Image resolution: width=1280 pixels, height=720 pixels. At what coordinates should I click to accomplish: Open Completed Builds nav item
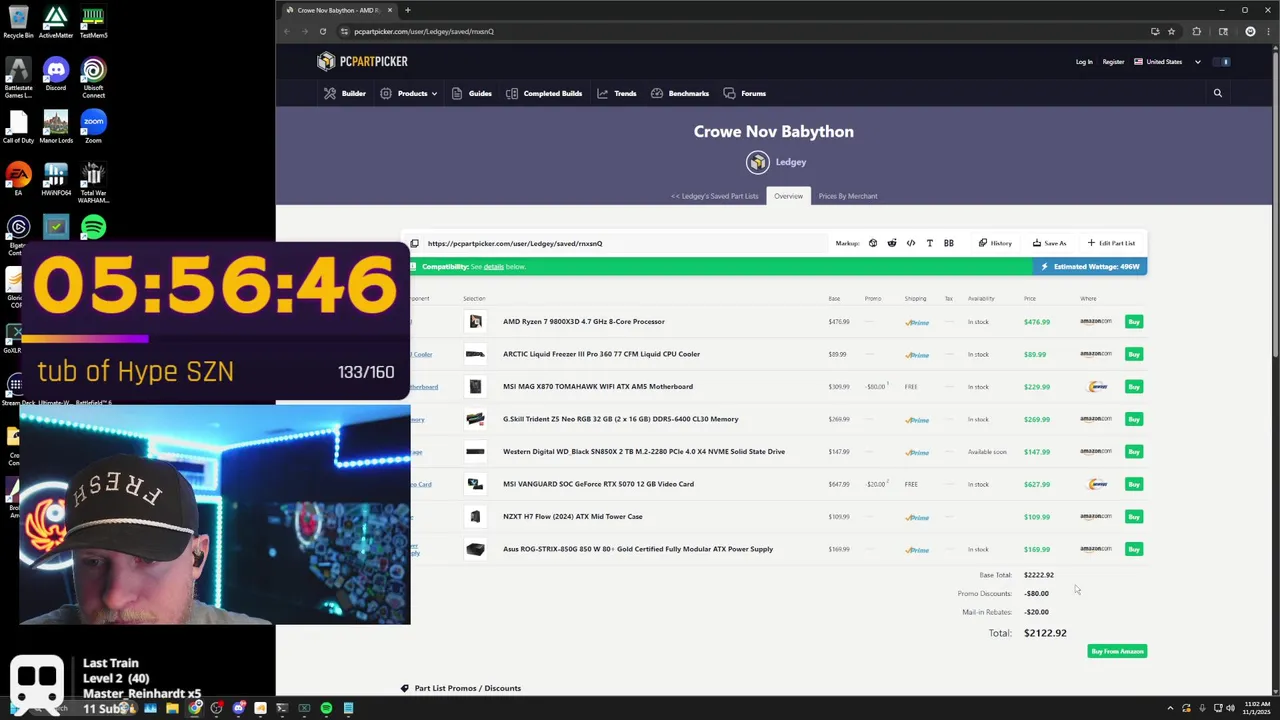[544, 93]
